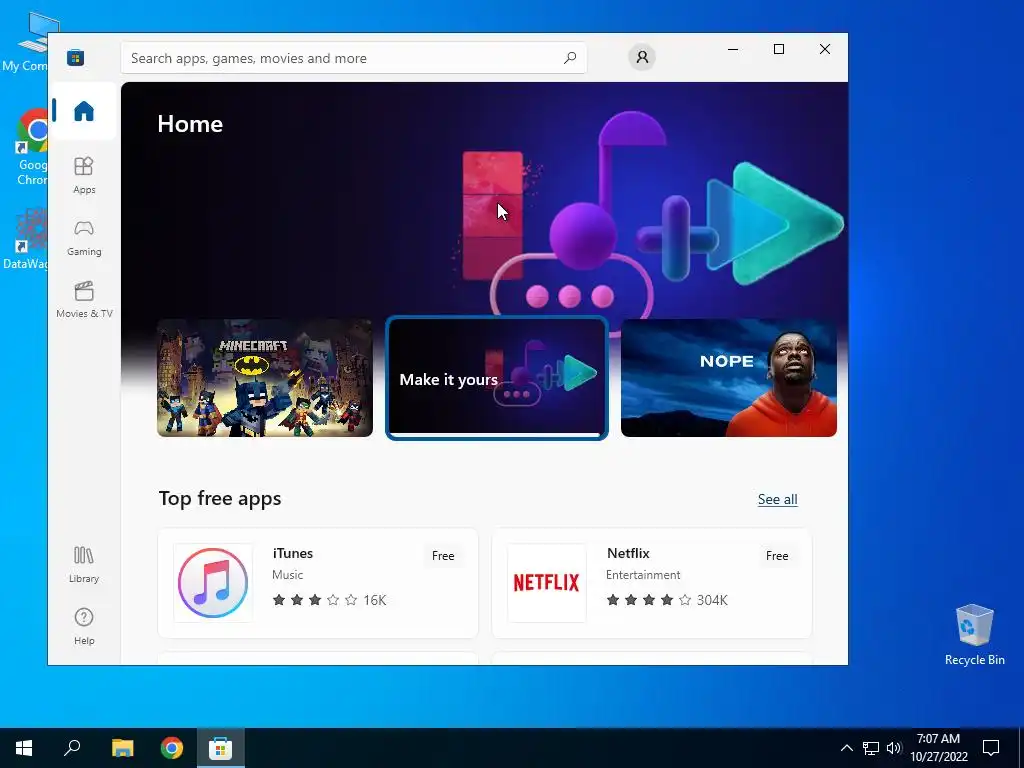This screenshot has width=1024, height=768.
Task: Click the Music category under iTunes
Action: click(287, 575)
